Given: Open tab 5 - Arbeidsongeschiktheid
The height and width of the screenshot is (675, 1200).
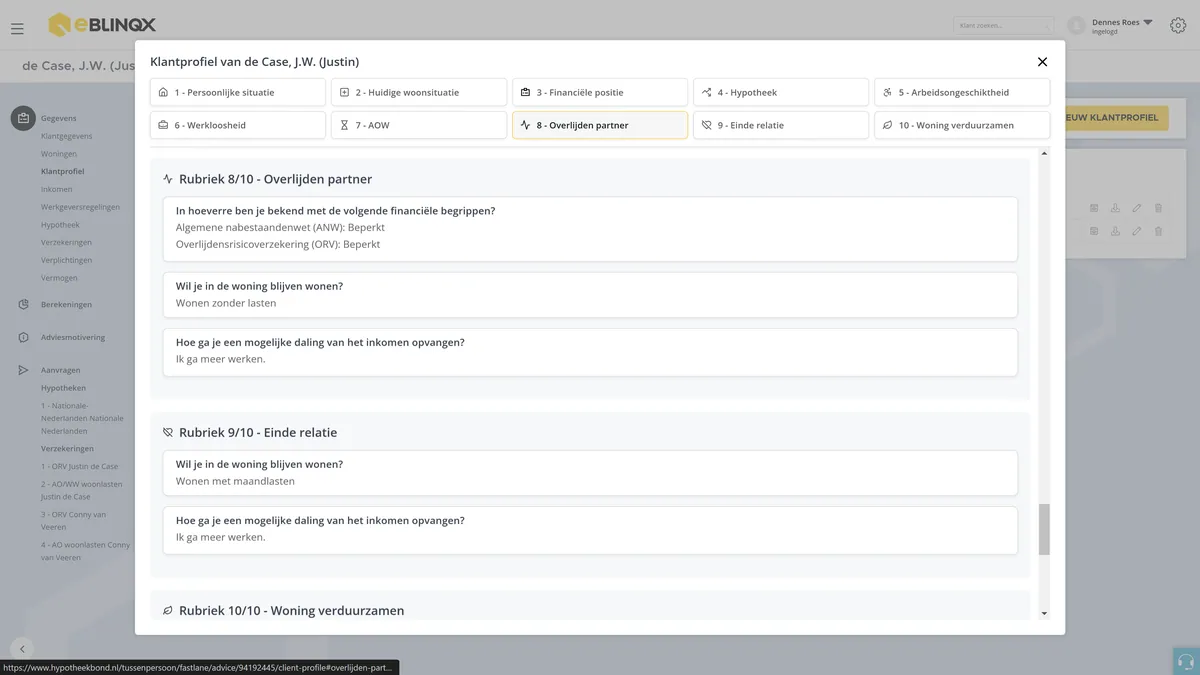Looking at the screenshot, I should point(962,92).
